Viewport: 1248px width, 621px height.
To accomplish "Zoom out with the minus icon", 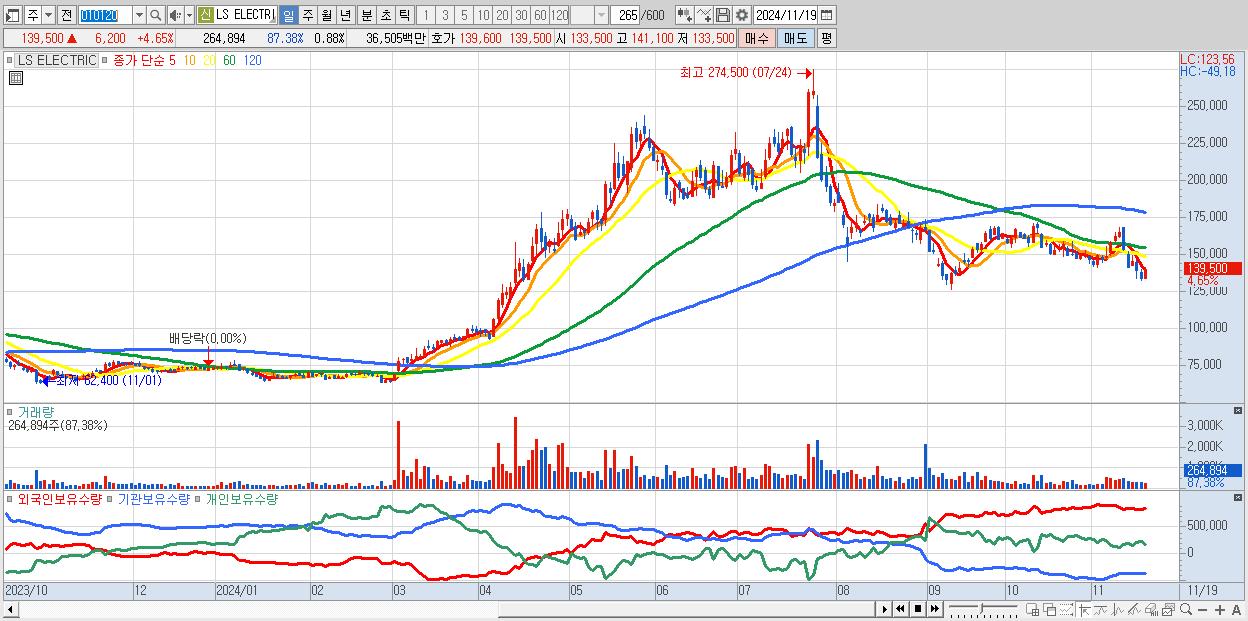I will point(1203,609).
